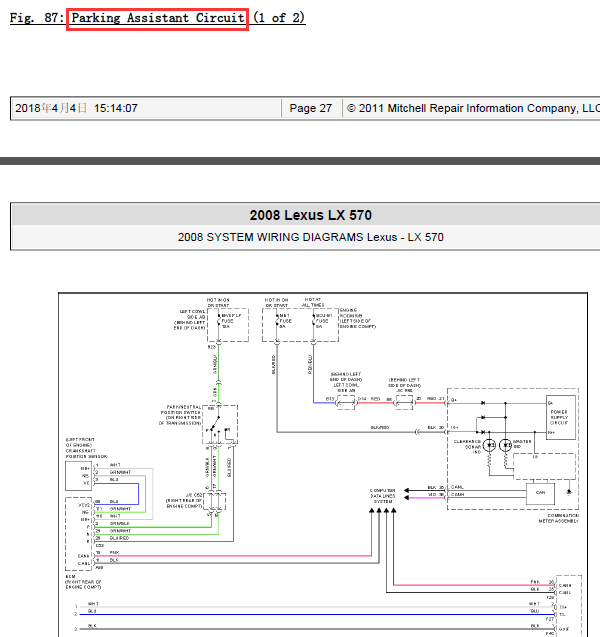Click the "2008 Lexus LX 570" title
The height and width of the screenshot is (637, 600).
click(310, 215)
